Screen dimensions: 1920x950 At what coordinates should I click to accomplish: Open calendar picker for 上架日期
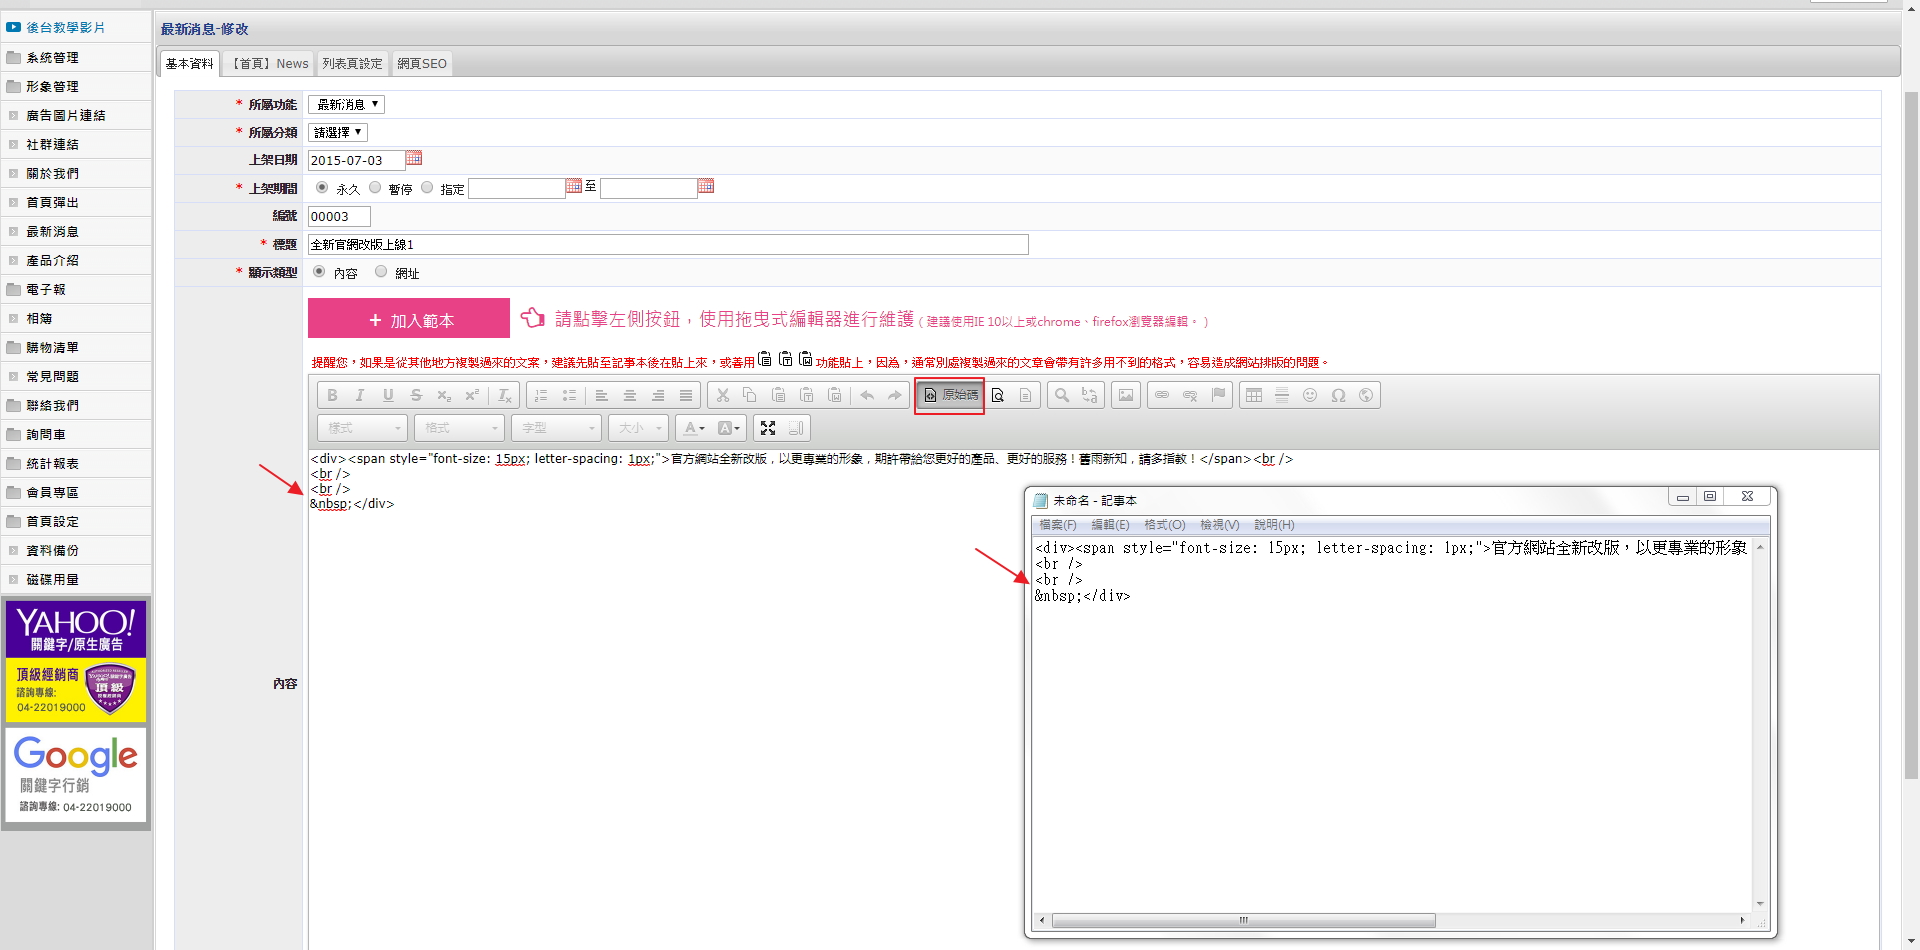click(414, 159)
